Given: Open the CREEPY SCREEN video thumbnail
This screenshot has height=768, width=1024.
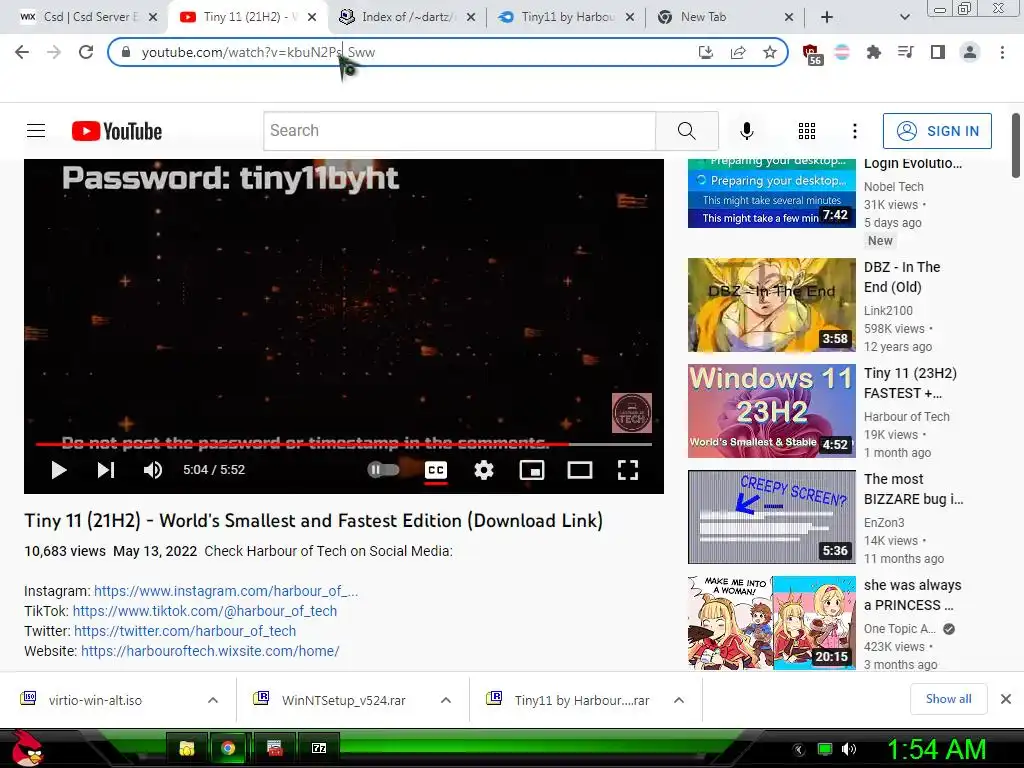Looking at the screenshot, I should [x=771, y=517].
